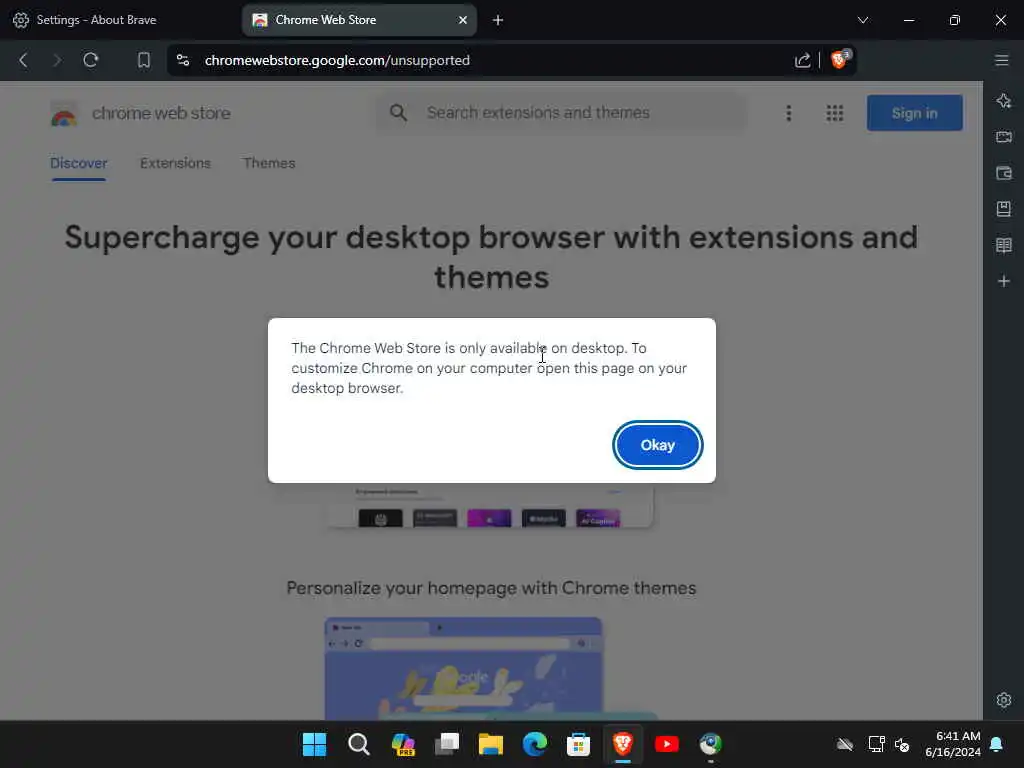Open File Explorer from the taskbar
Screen dimensions: 1024x768
coord(490,744)
